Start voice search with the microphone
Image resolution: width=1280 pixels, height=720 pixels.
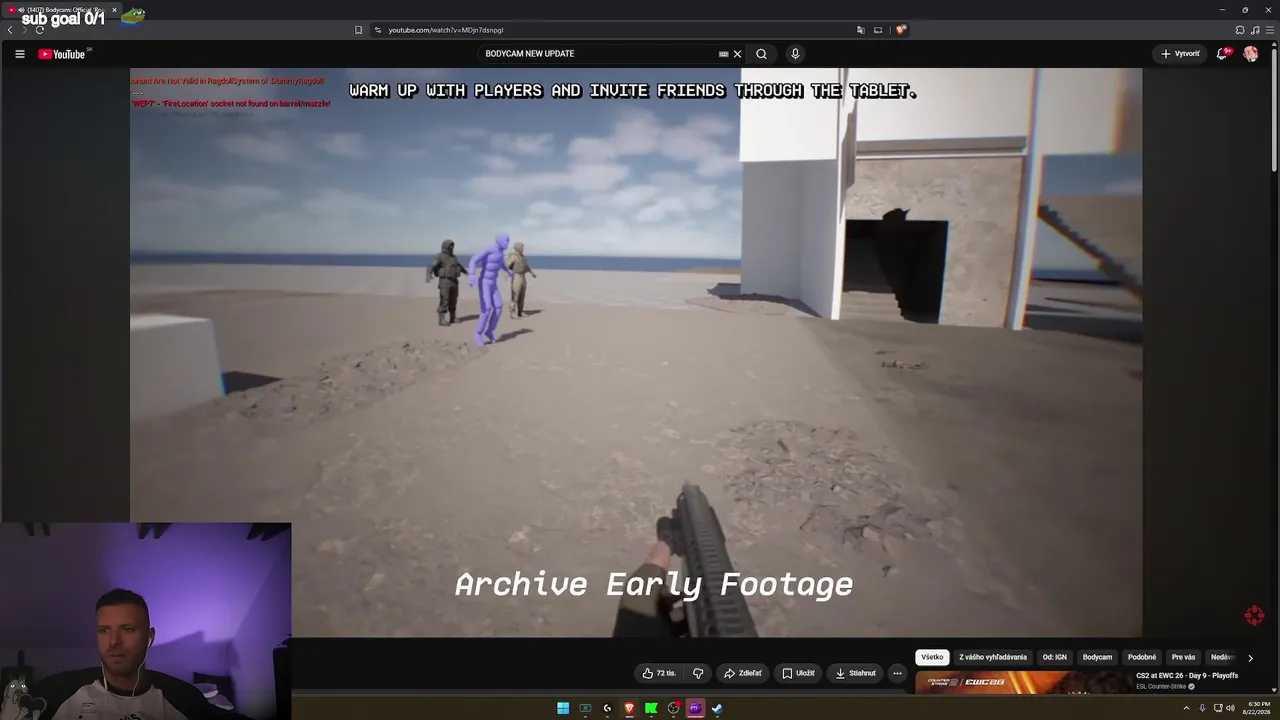795,54
